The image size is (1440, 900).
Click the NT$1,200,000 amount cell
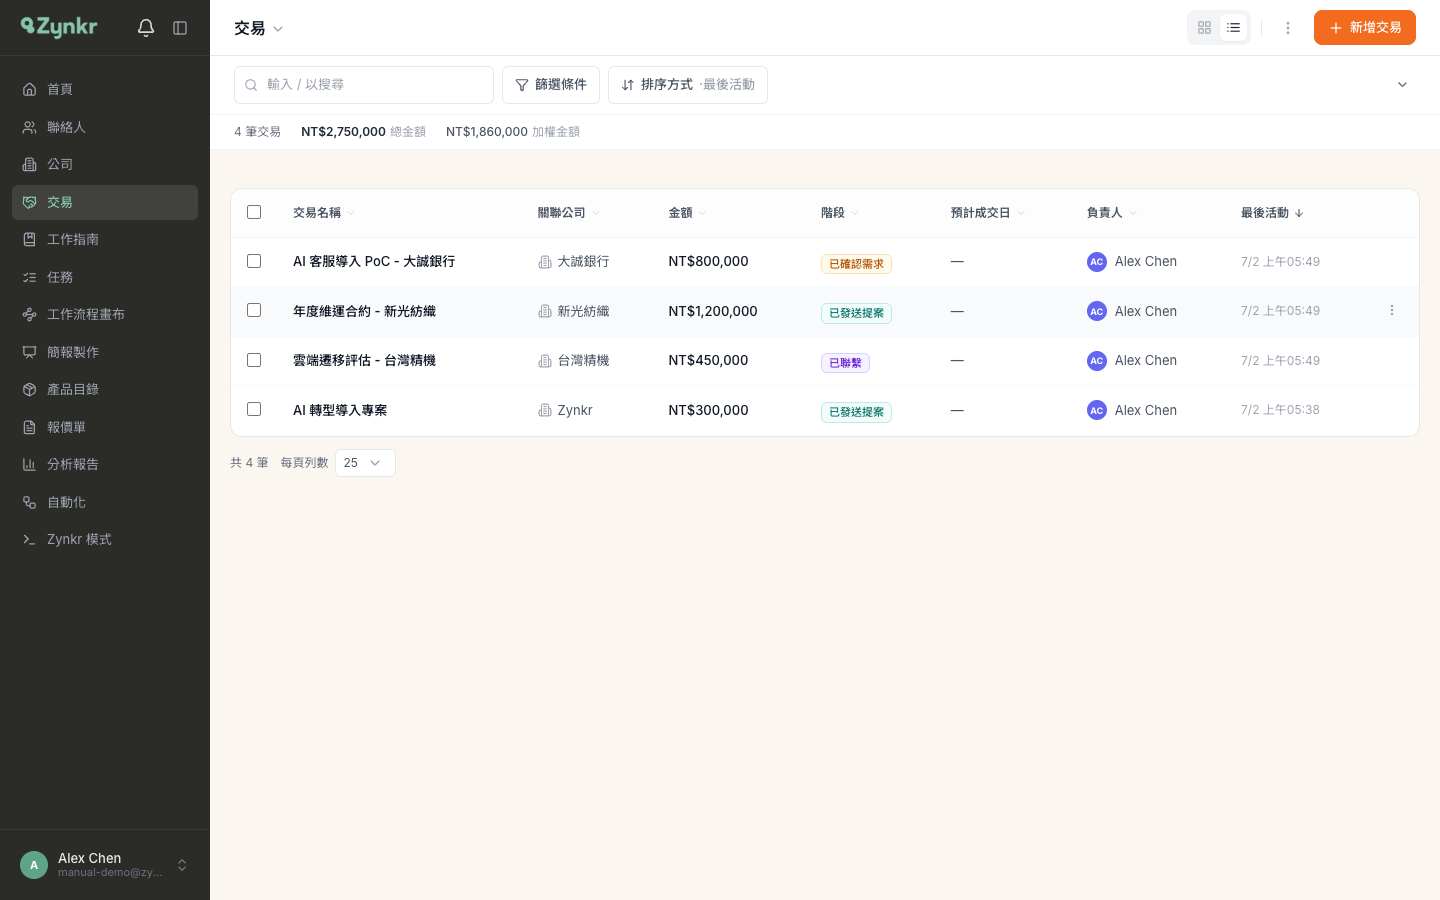point(713,311)
